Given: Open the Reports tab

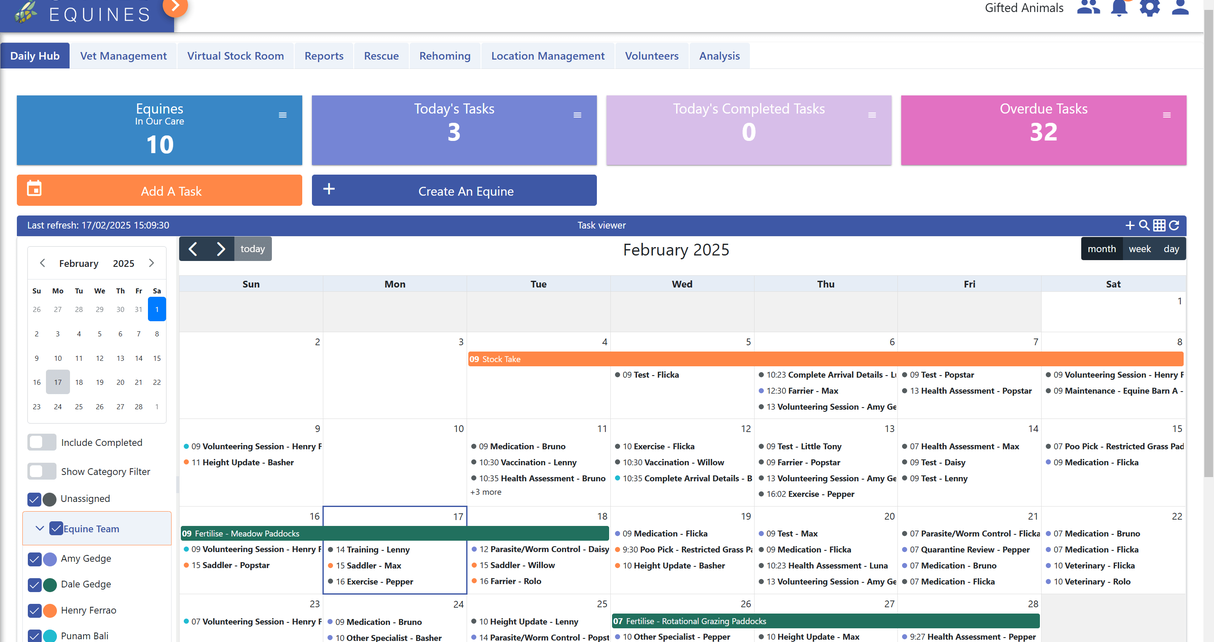Looking at the screenshot, I should (x=324, y=56).
